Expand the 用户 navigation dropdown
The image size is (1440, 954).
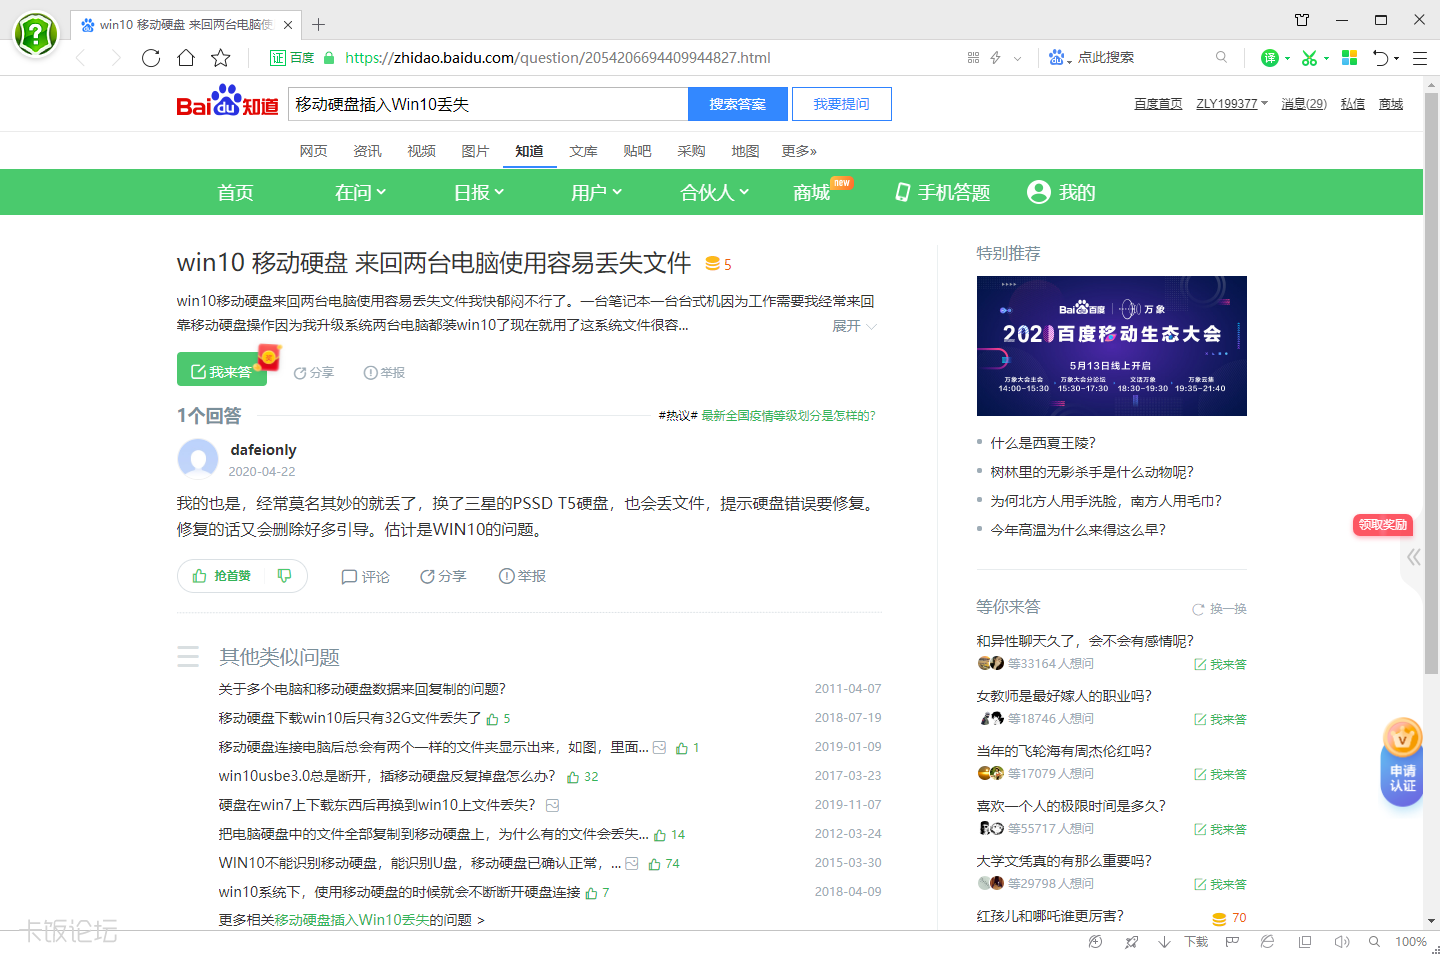(596, 192)
